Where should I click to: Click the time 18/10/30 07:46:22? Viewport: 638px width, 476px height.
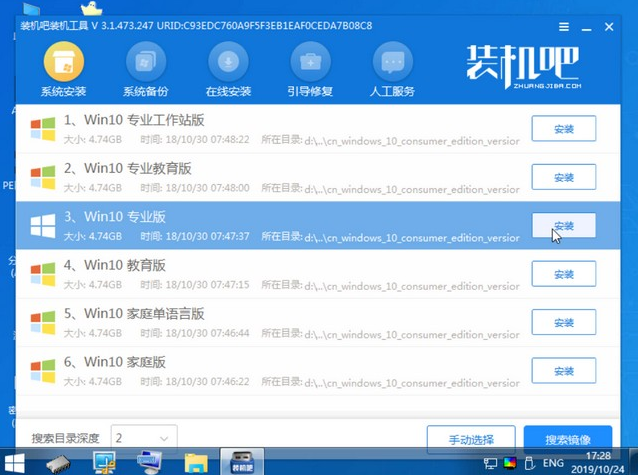click(x=207, y=382)
